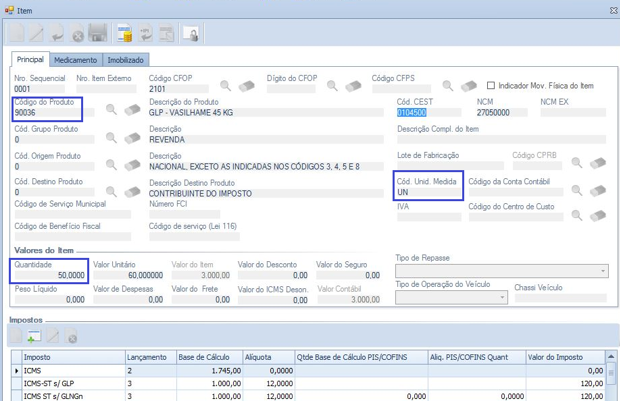This screenshot has width=620, height=402.
Task: Click the save diskette icon in toolbar
Action: [x=97, y=35]
